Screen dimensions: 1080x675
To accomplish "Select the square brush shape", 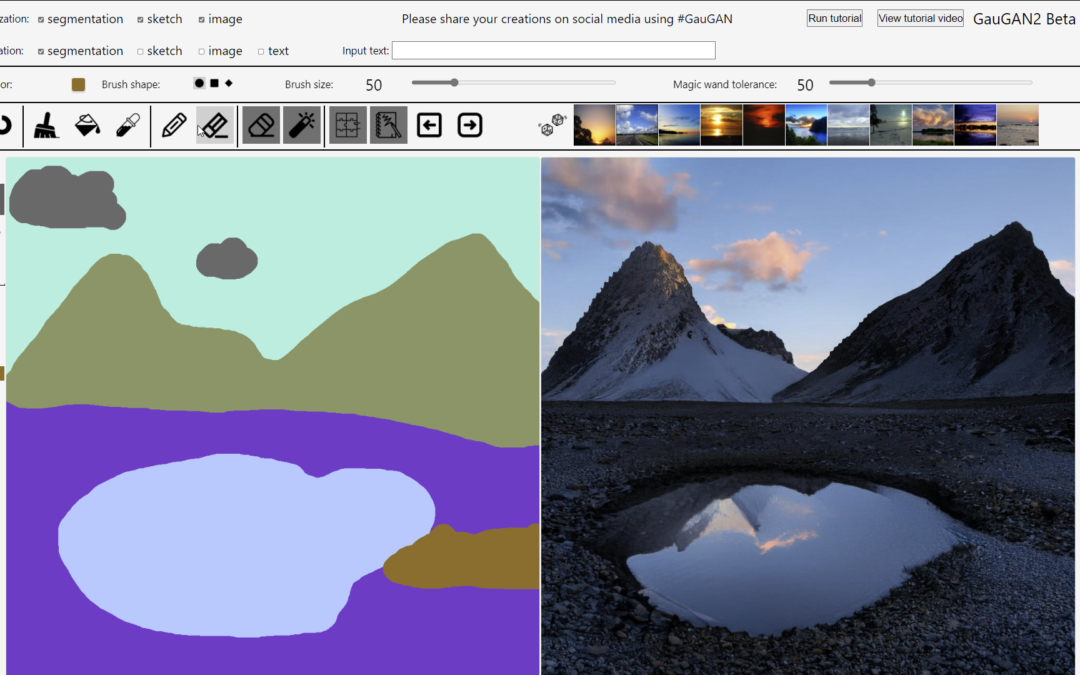I will (x=212, y=84).
